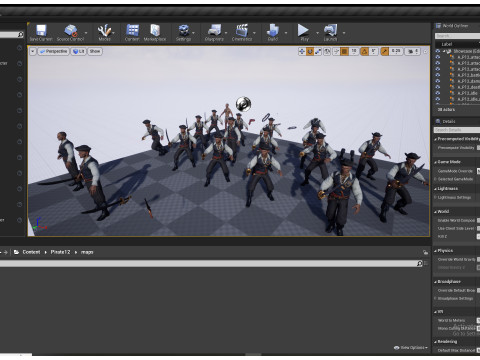This screenshot has height=360, width=480.
Task: Open the Content browser toolbar icon
Action: pyautogui.click(x=132, y=30)
